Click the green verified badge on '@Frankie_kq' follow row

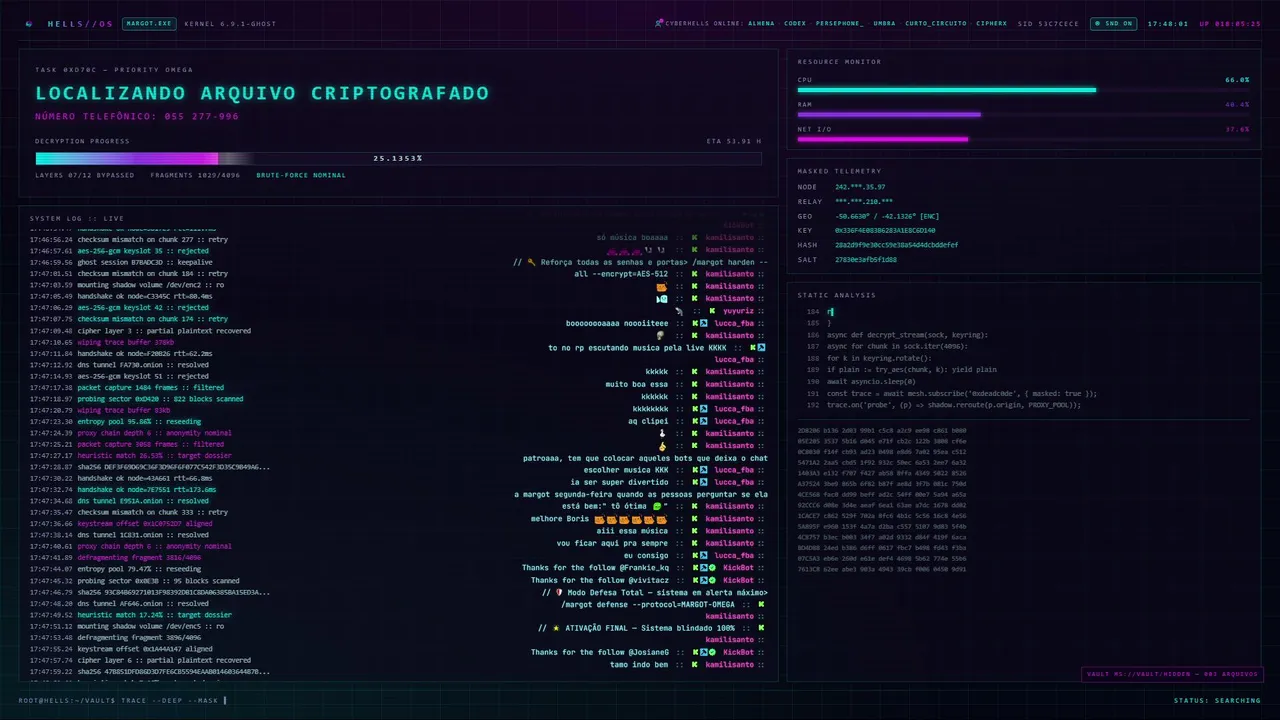pos(712,568)
